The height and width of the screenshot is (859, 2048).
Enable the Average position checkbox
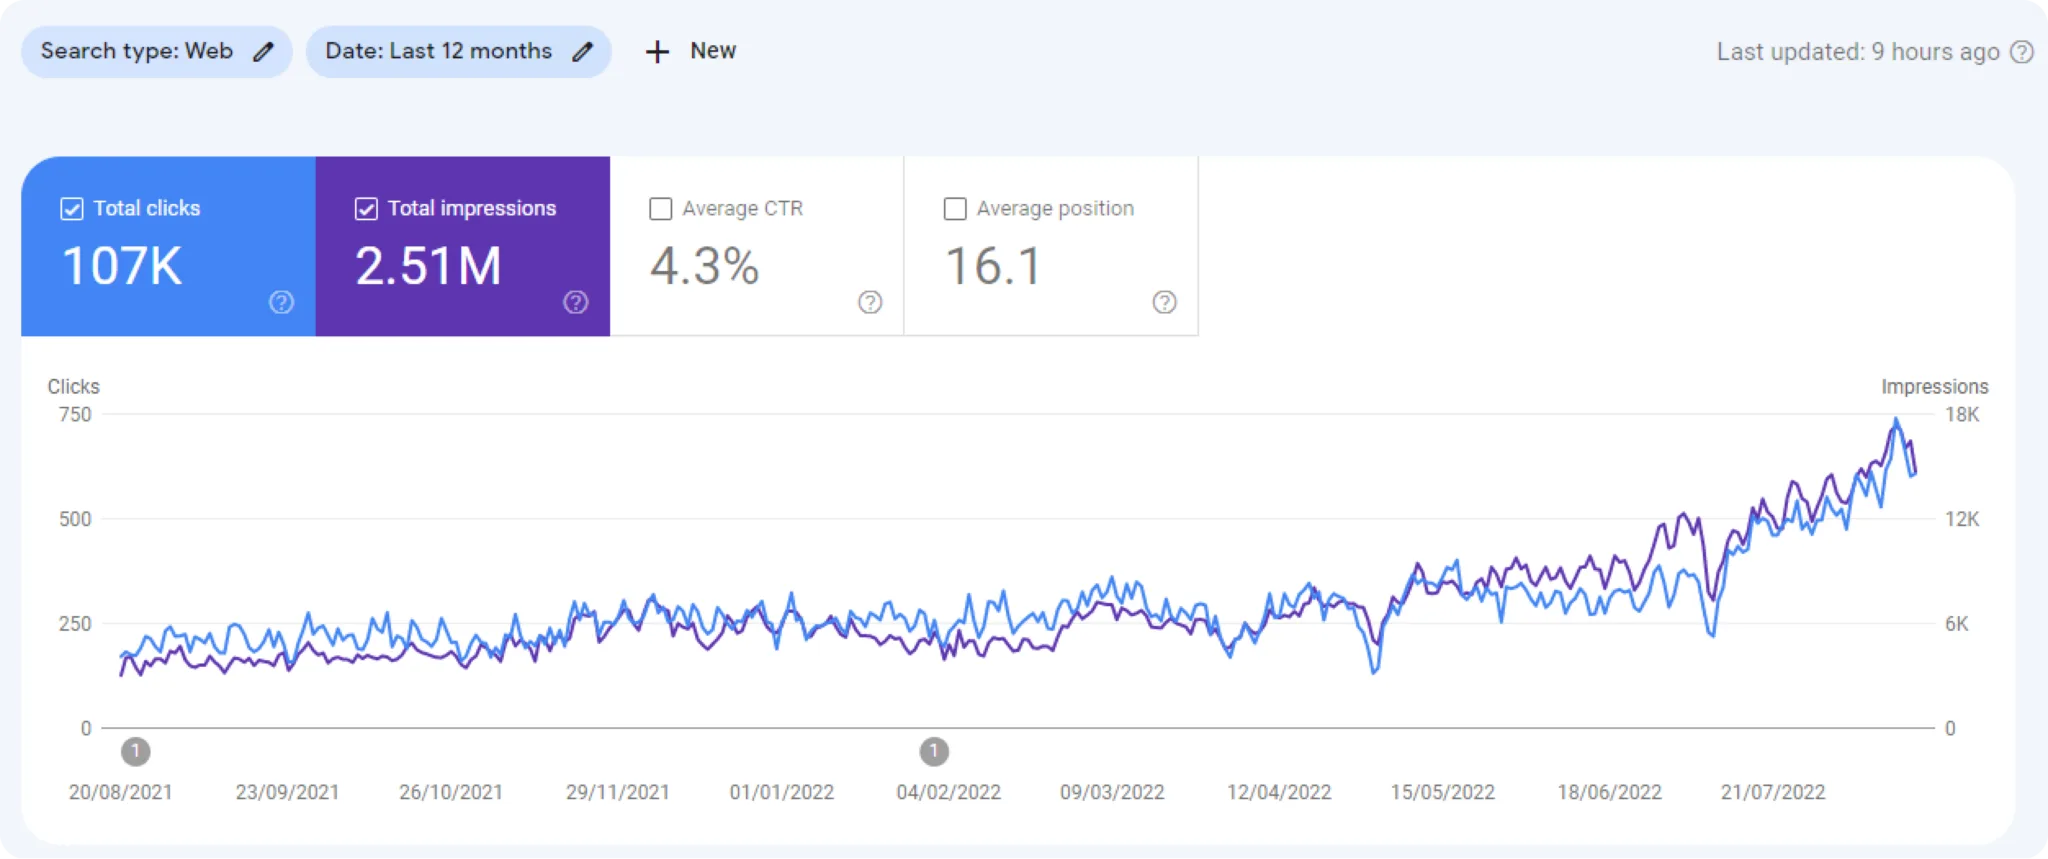(x=955, y=209)
